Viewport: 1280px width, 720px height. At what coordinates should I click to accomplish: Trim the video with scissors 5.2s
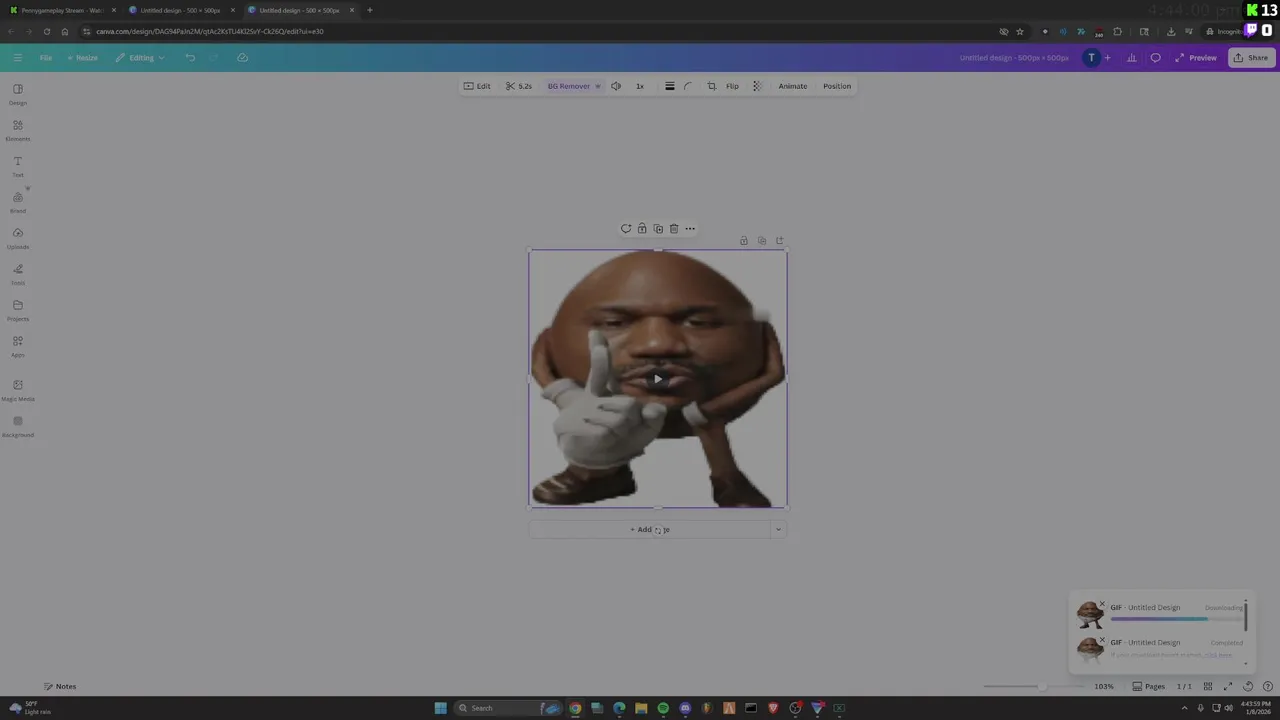click(519, 86)
